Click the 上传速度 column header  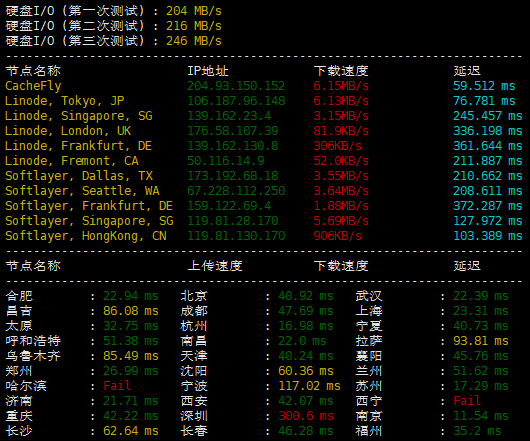215,266
